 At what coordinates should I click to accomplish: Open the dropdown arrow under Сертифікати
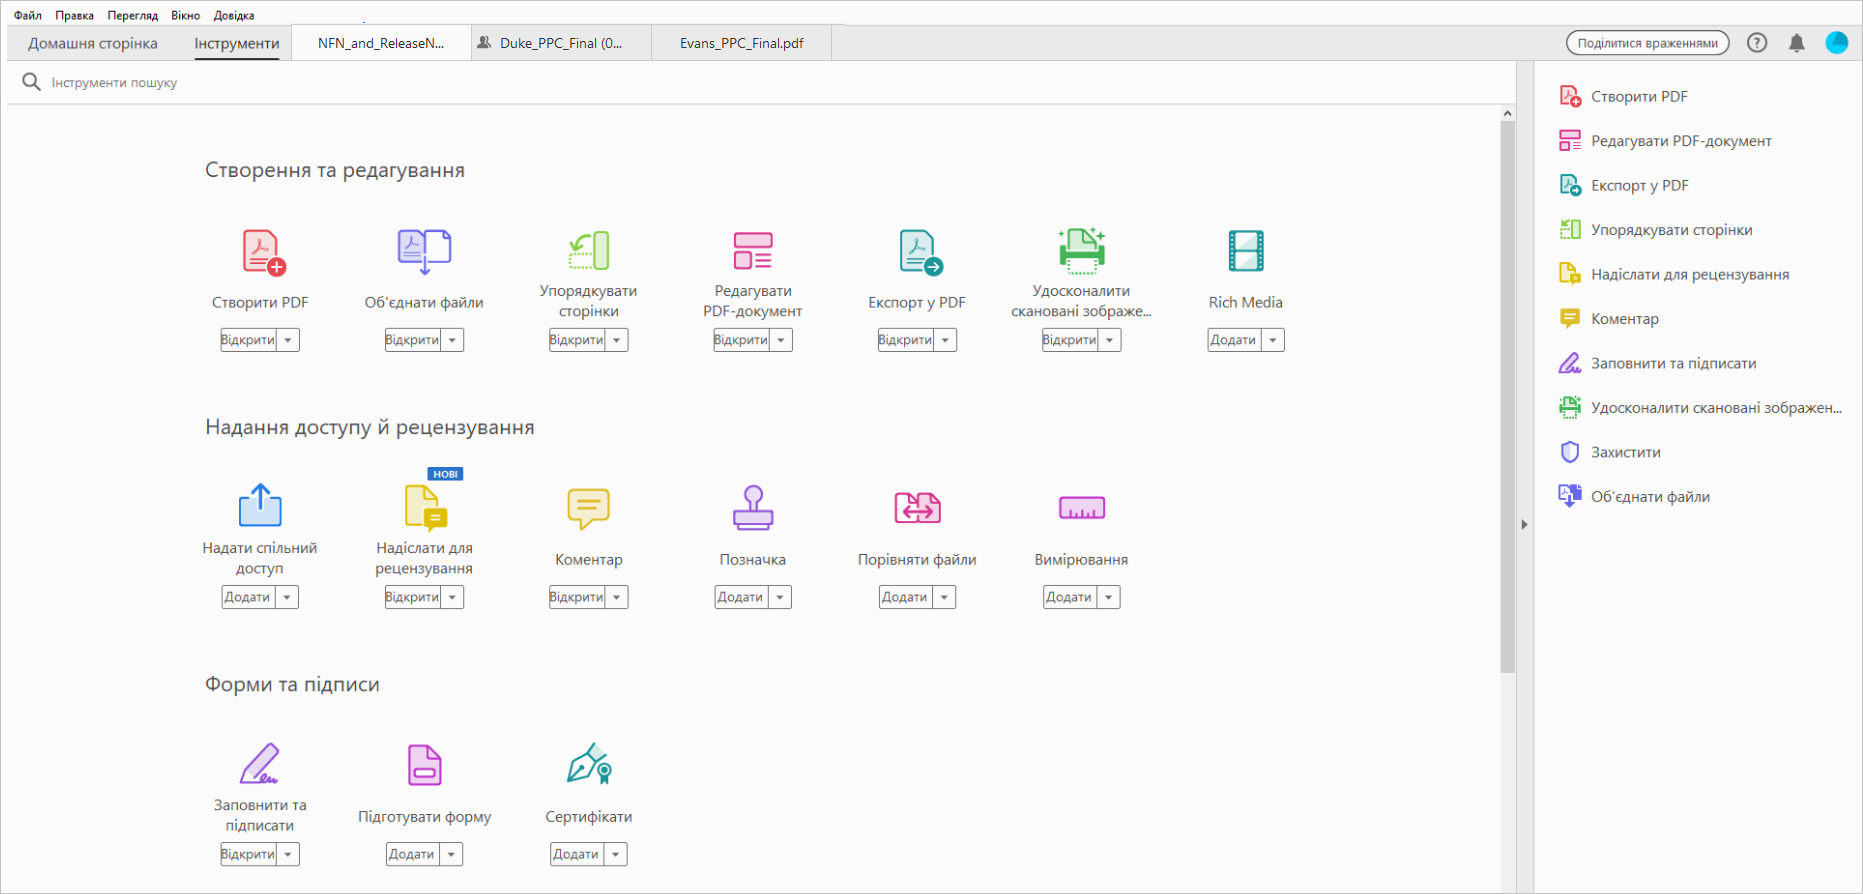click(x=616, y=854)
